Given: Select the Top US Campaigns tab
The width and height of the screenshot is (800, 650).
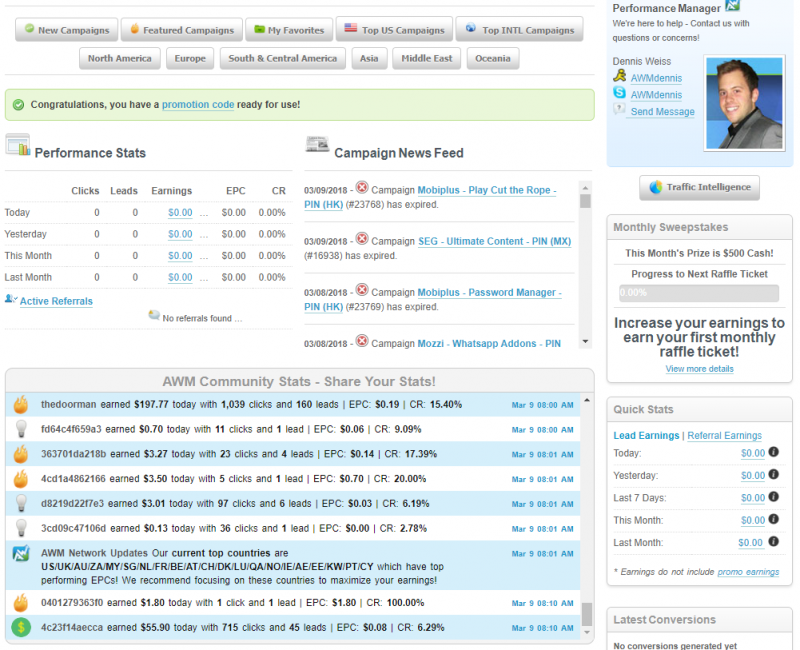Looking at the screenshot, I should pyautogui.click(x=393, y=30).
